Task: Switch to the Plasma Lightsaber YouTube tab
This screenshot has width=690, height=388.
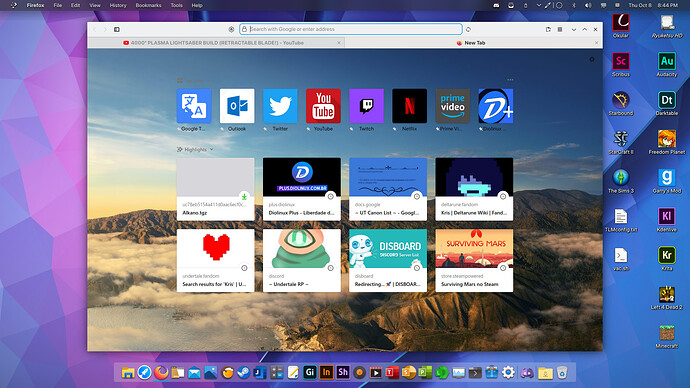Action: point(216,43)
